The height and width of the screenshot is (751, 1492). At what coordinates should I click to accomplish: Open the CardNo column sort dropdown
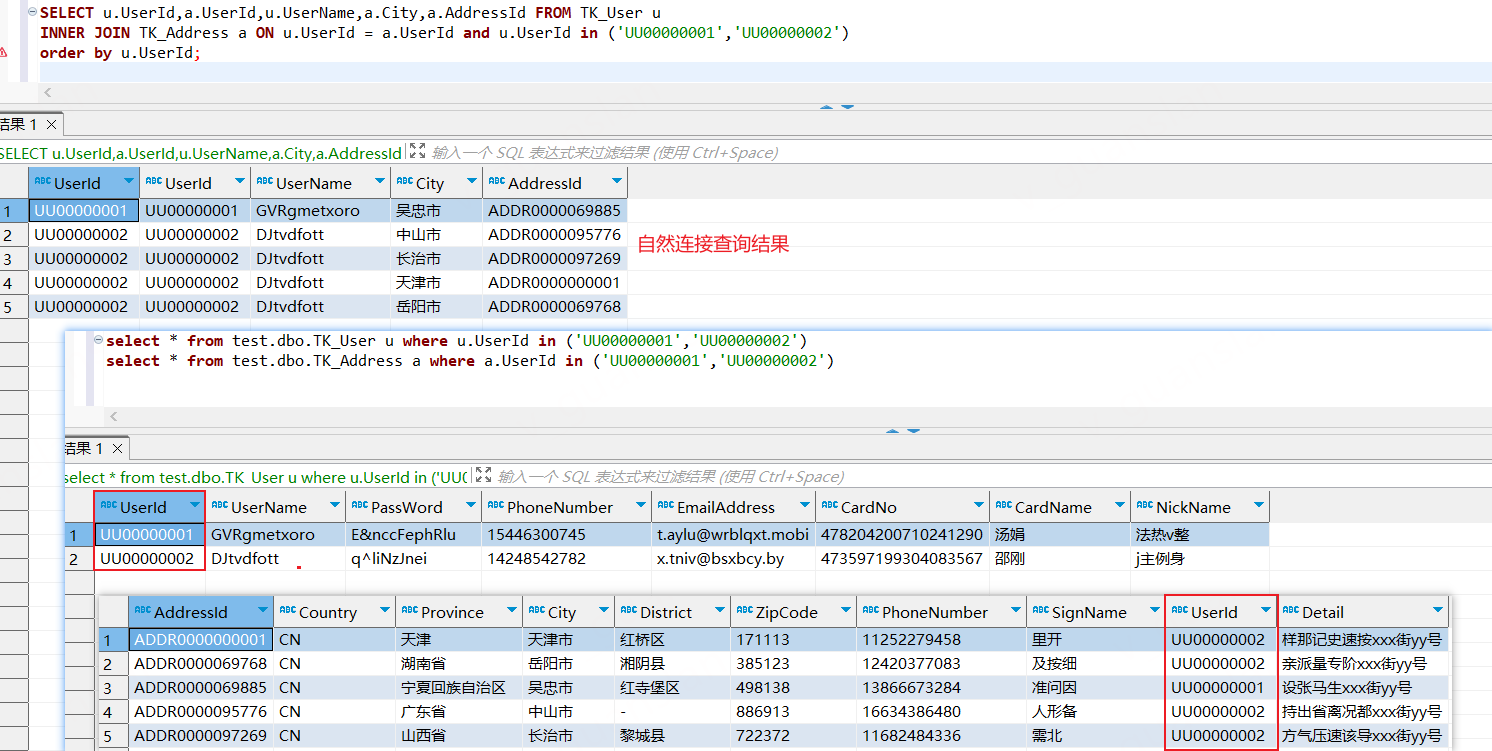(977, 507)
